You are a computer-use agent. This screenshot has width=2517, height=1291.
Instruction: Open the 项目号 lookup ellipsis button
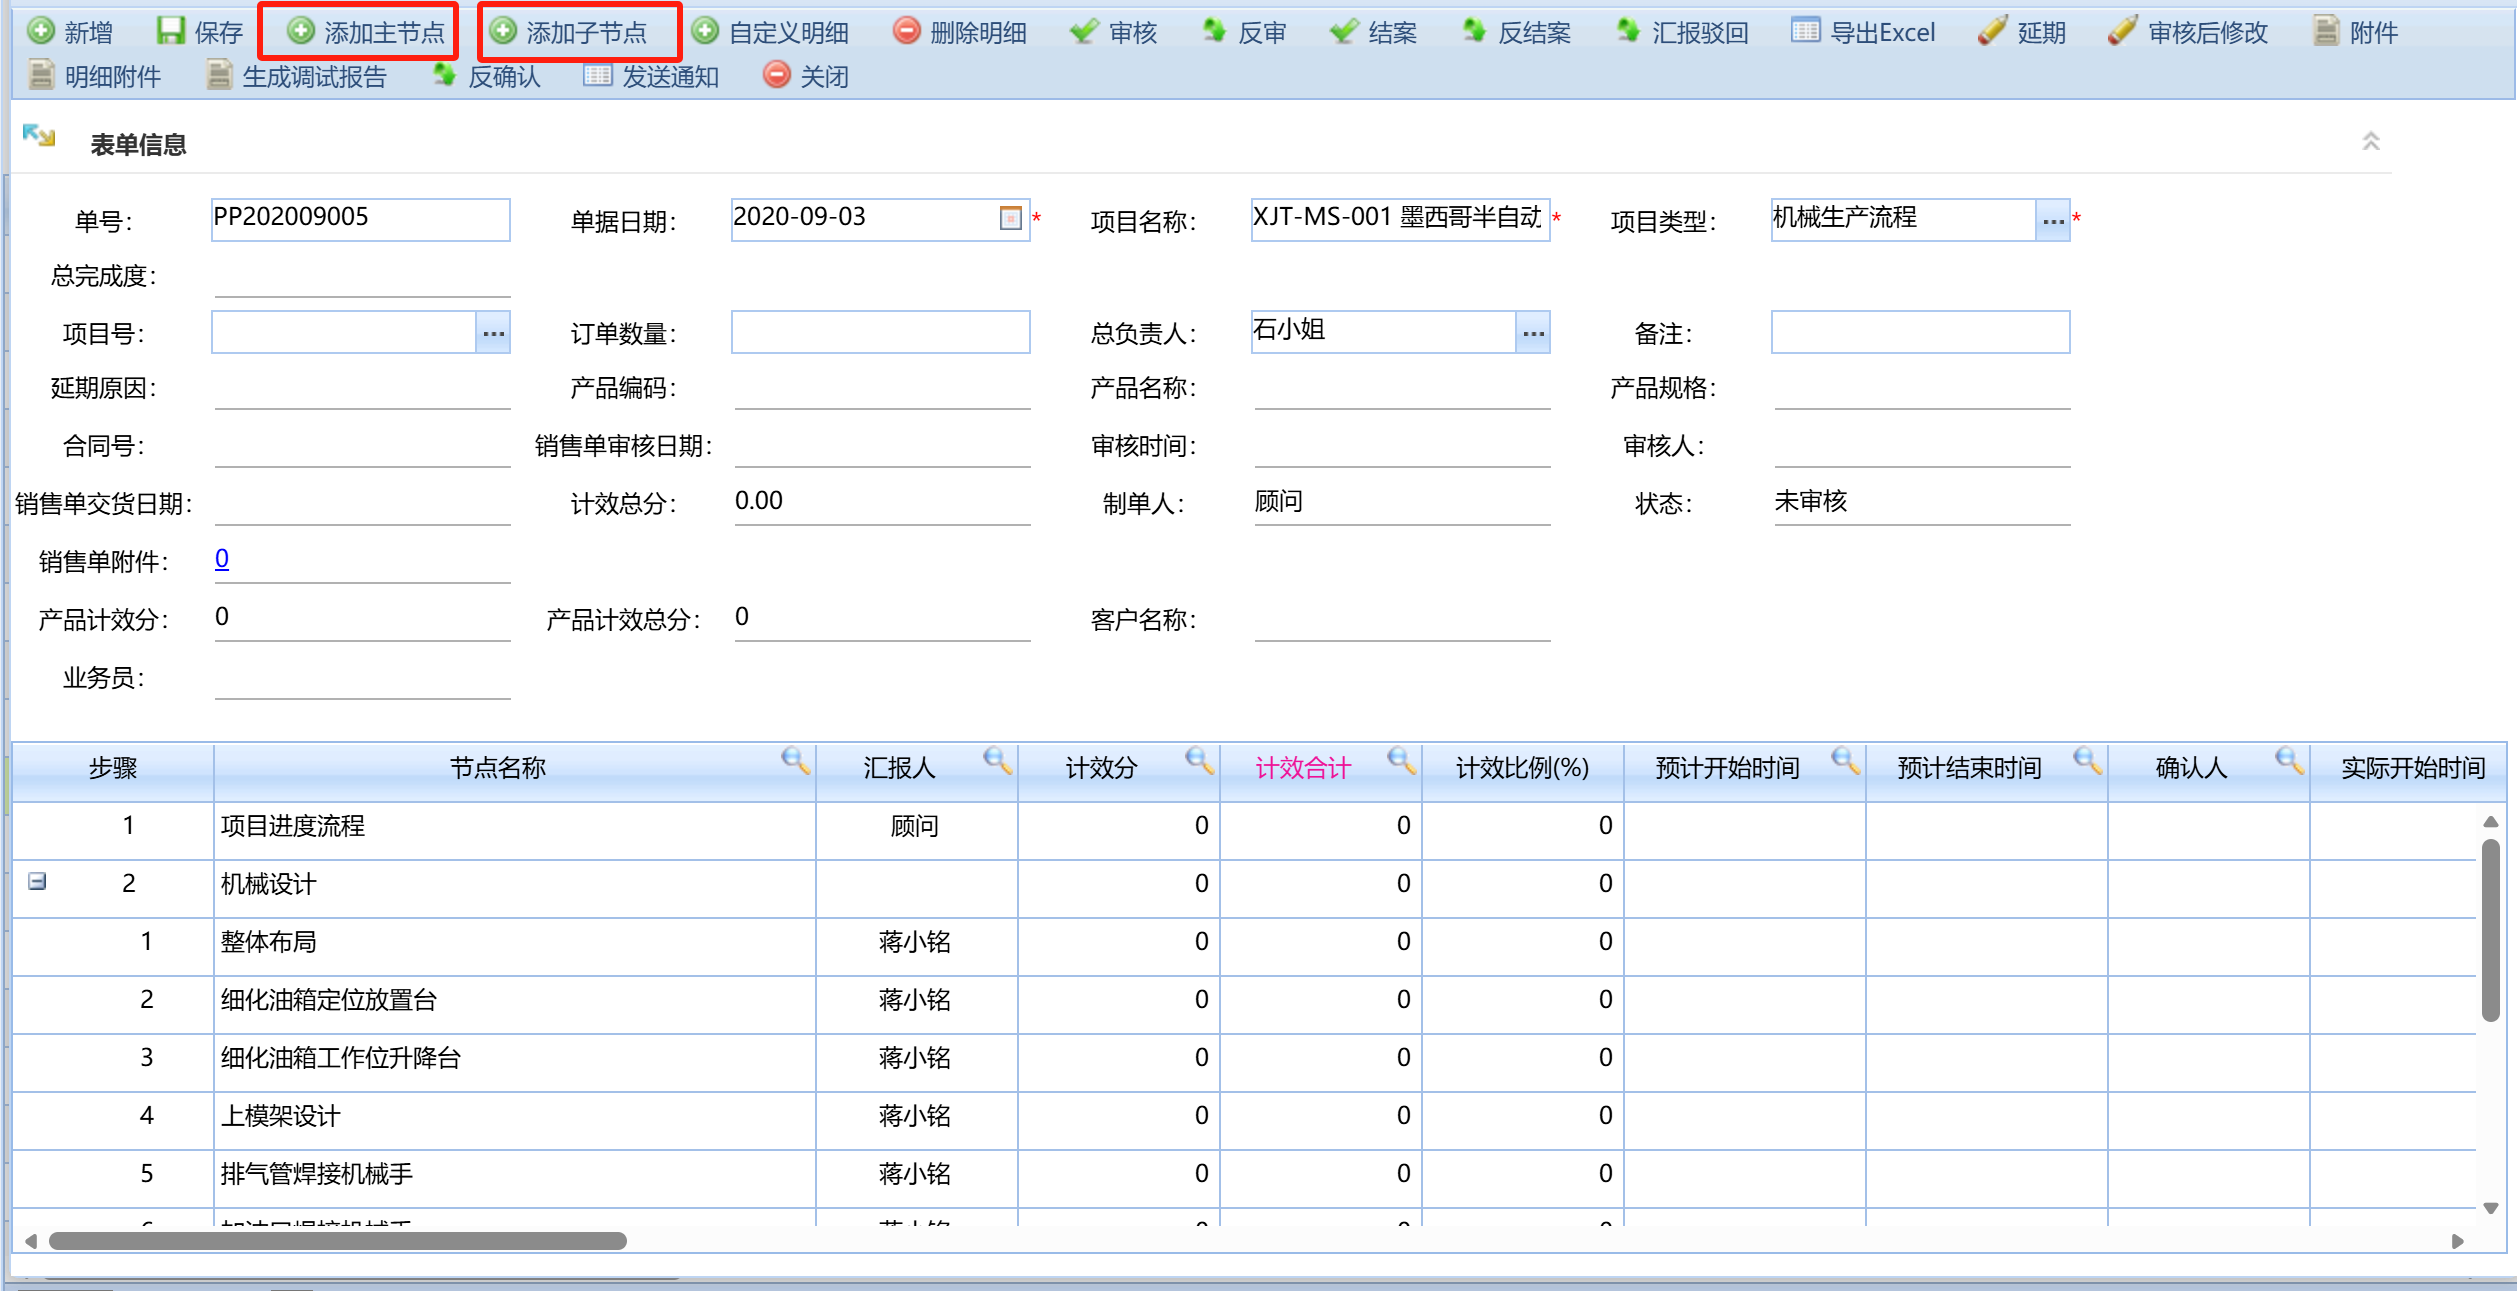coord(493,333)
